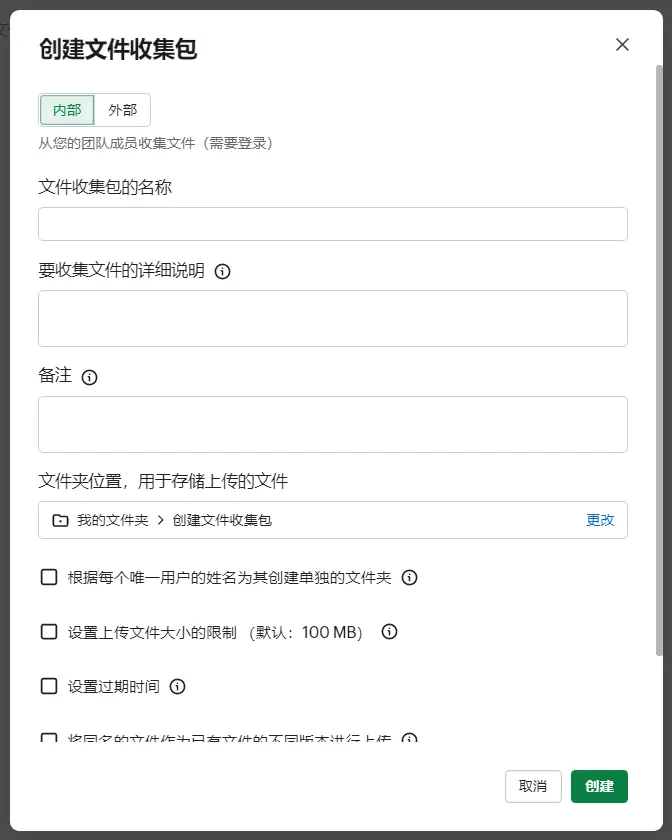Screen dimensions: 672x840
Task: Click info icon for 单独的文件夹 option
Action: (409, 577)
